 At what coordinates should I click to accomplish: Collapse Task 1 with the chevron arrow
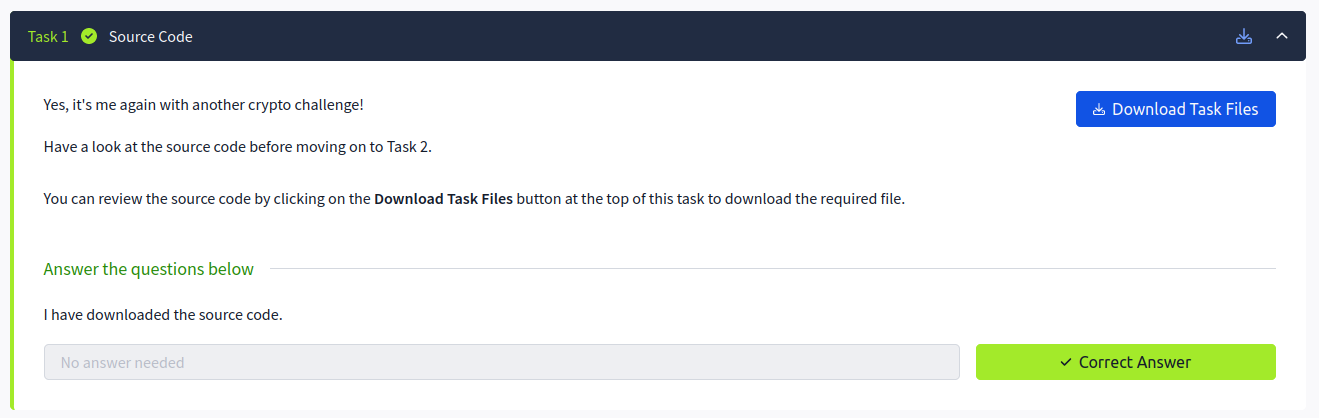point(1282,36)
